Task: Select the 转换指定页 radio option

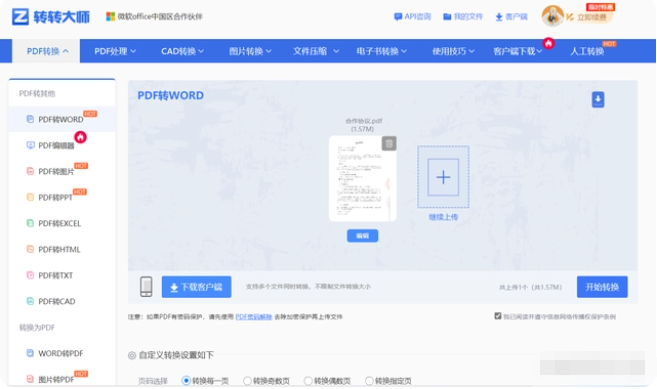Action: [369, 381]
